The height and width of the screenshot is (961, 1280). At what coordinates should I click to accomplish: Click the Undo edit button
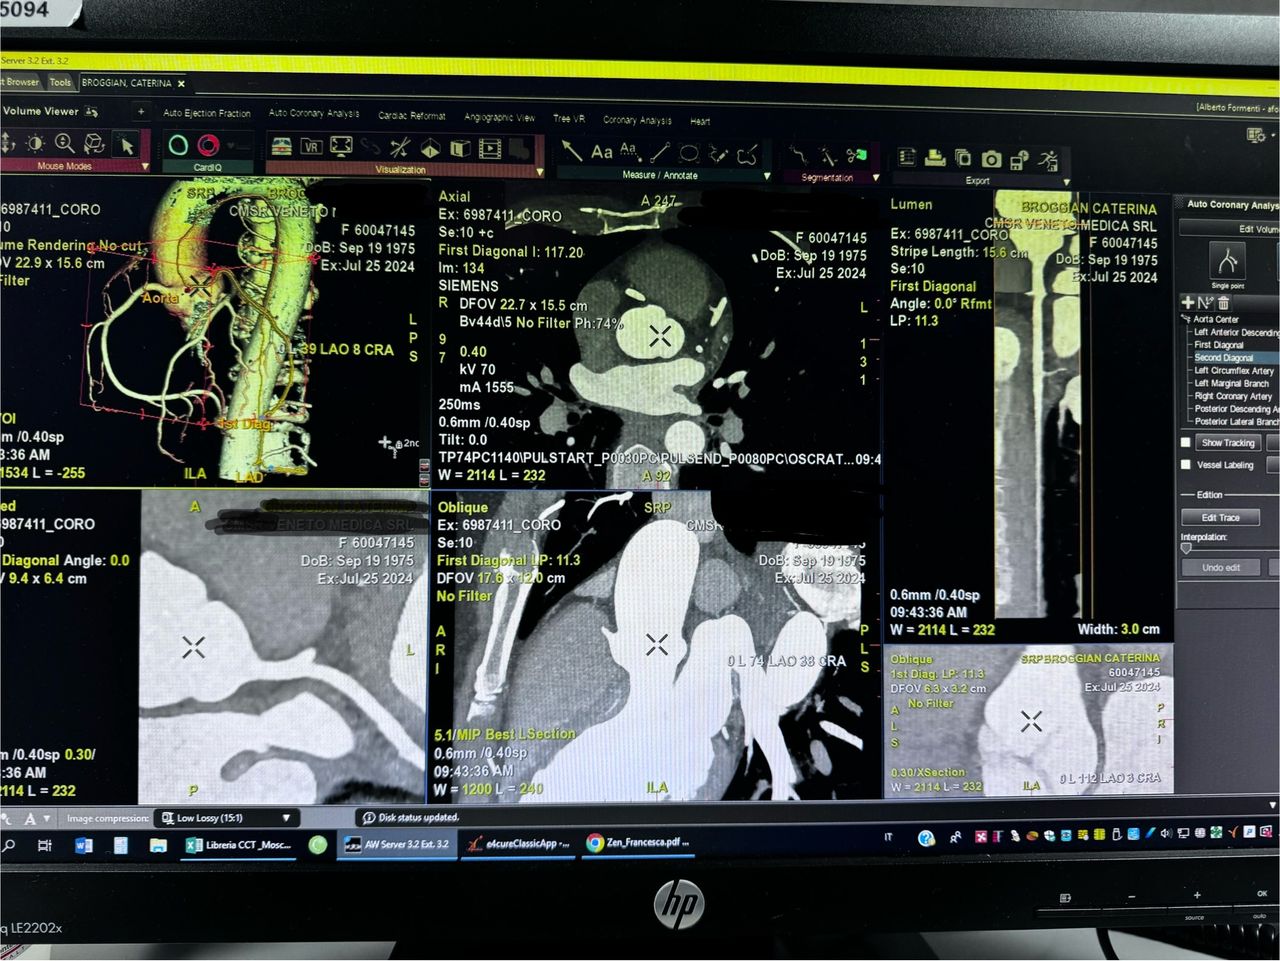pyautogui.click(x=1220, y=567)
